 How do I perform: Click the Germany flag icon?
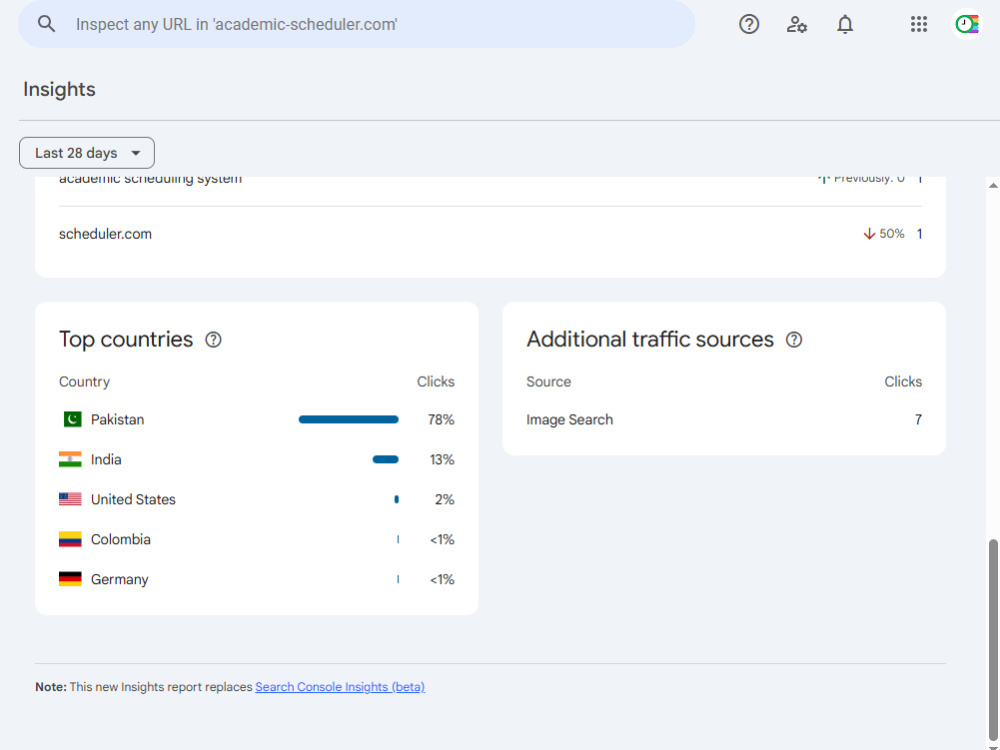click(70, 579)
